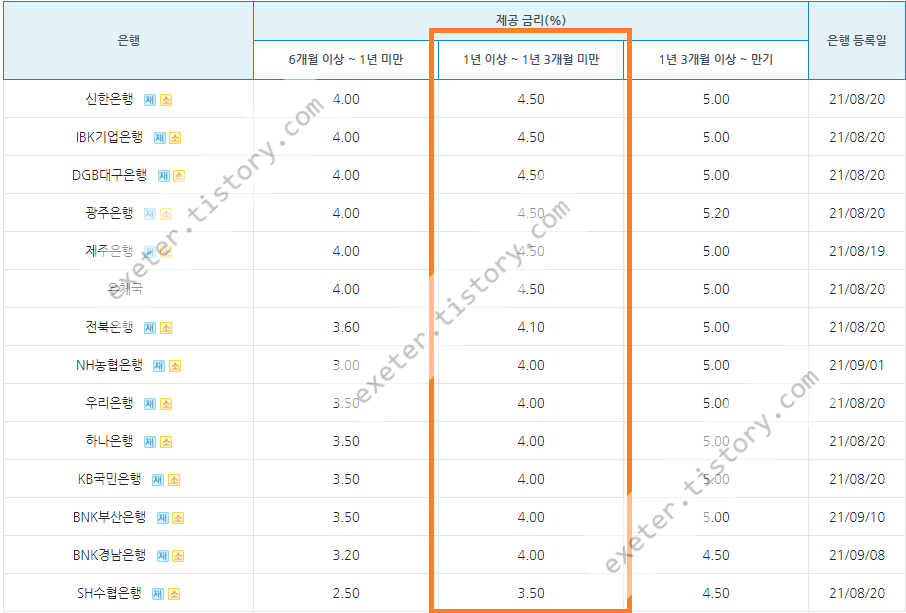Open the 우체국 entry in the bank column
Image resolution: width=906 pixels, height=613 pixels.
point(125,289)
